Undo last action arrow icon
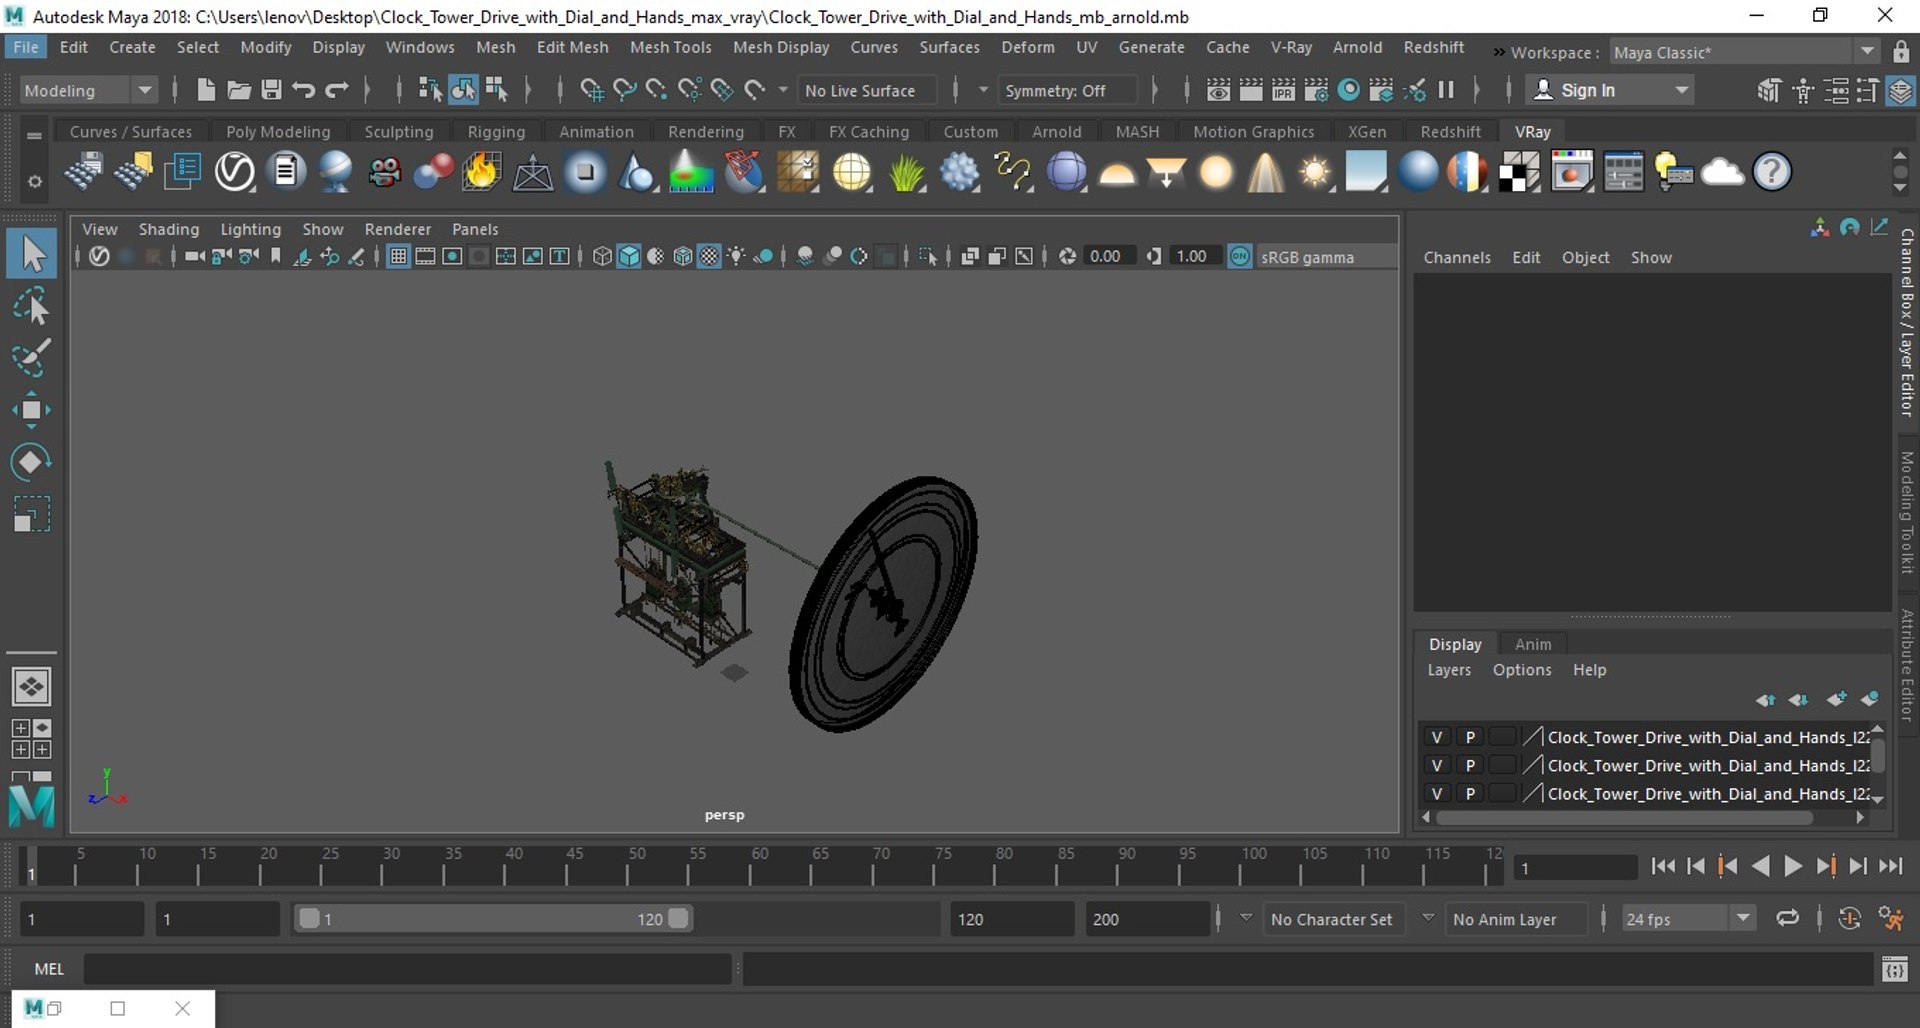1920x1028 pixels. coord(304,90)
